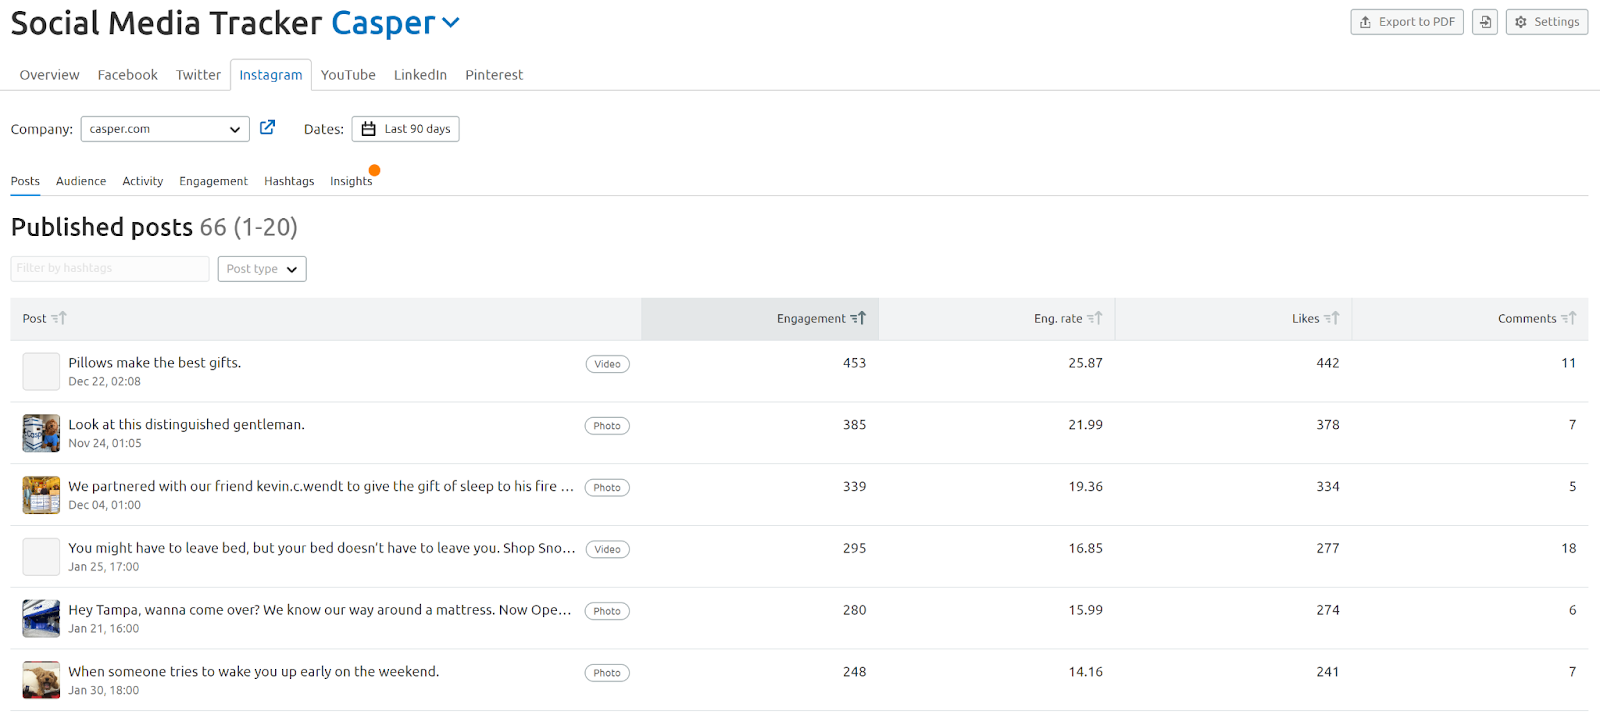
Task: Open the distinguished gentleman post thumbnail
Action: [x=41, y=434]
